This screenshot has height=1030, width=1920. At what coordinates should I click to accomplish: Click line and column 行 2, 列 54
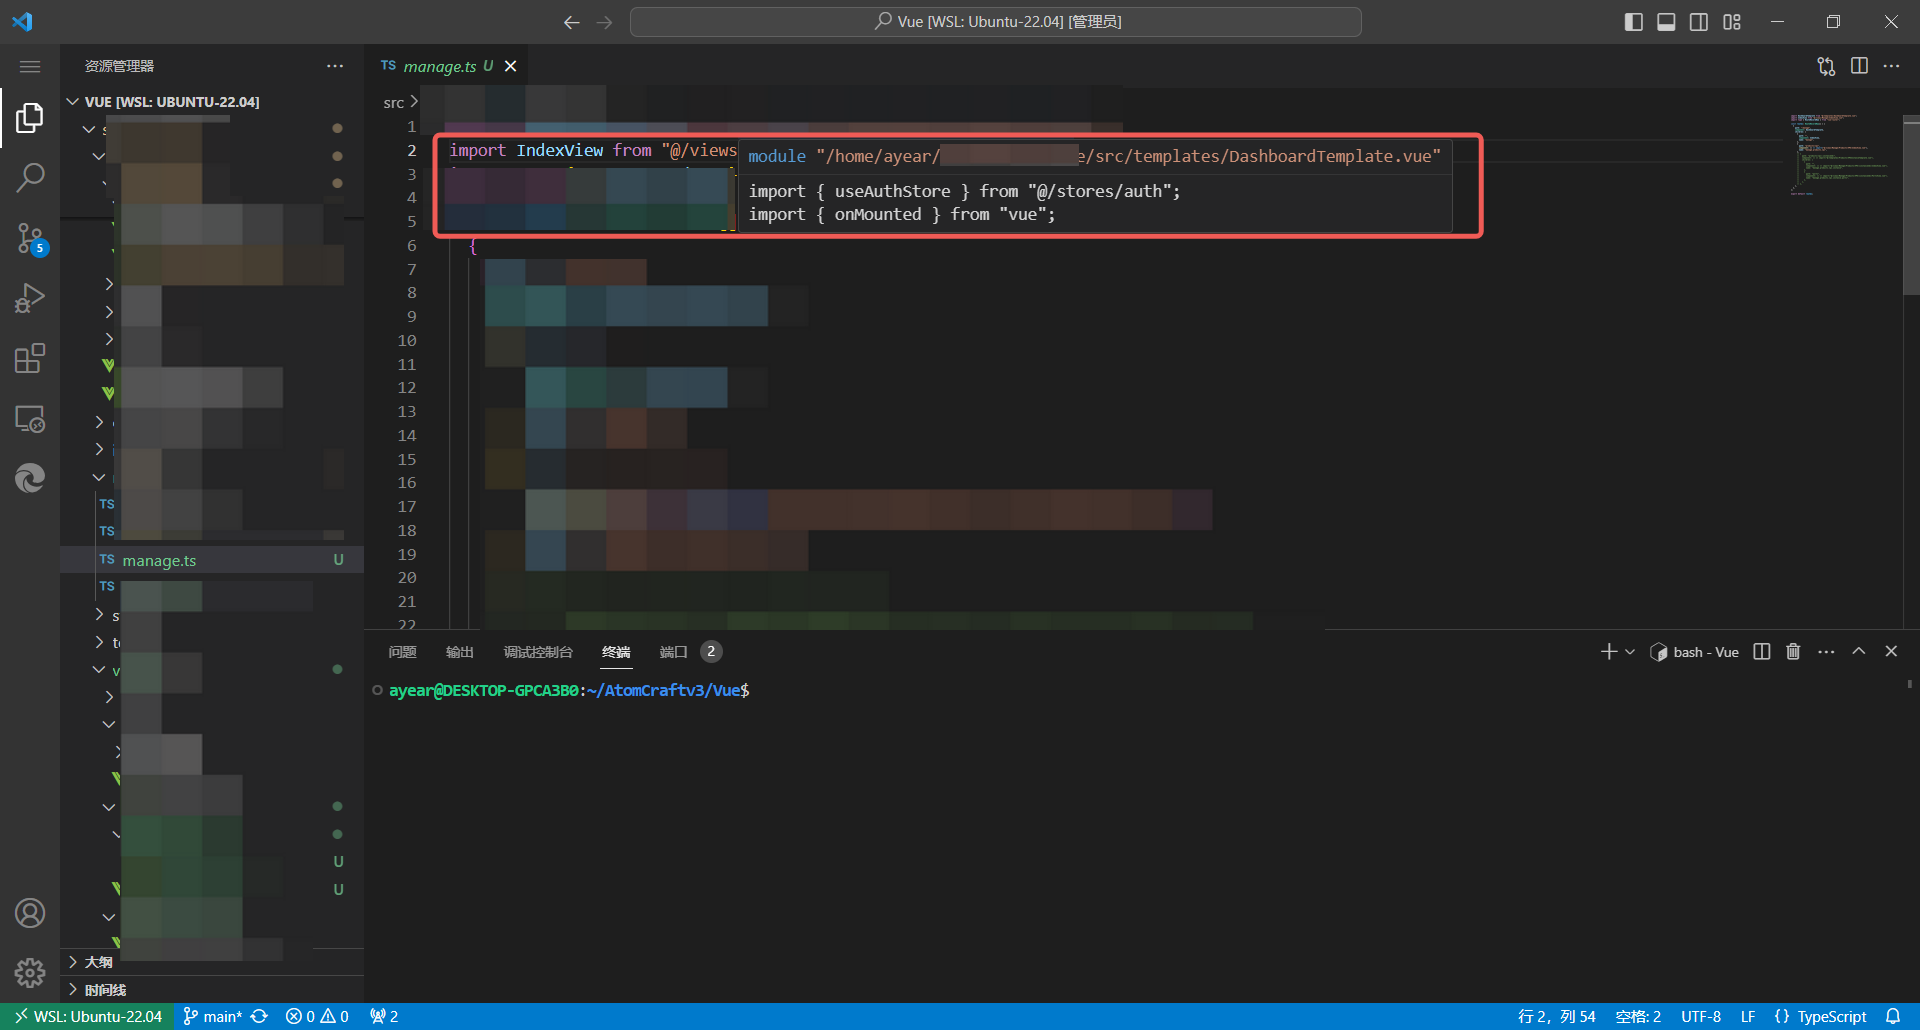click(1556, 1016)
